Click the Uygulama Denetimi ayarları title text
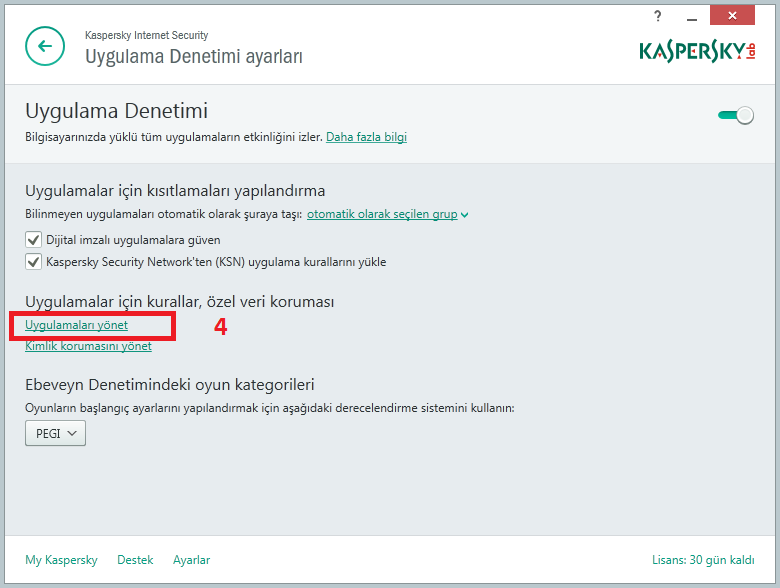This screenshot has width=780, height=588. [x=194, y=57]
